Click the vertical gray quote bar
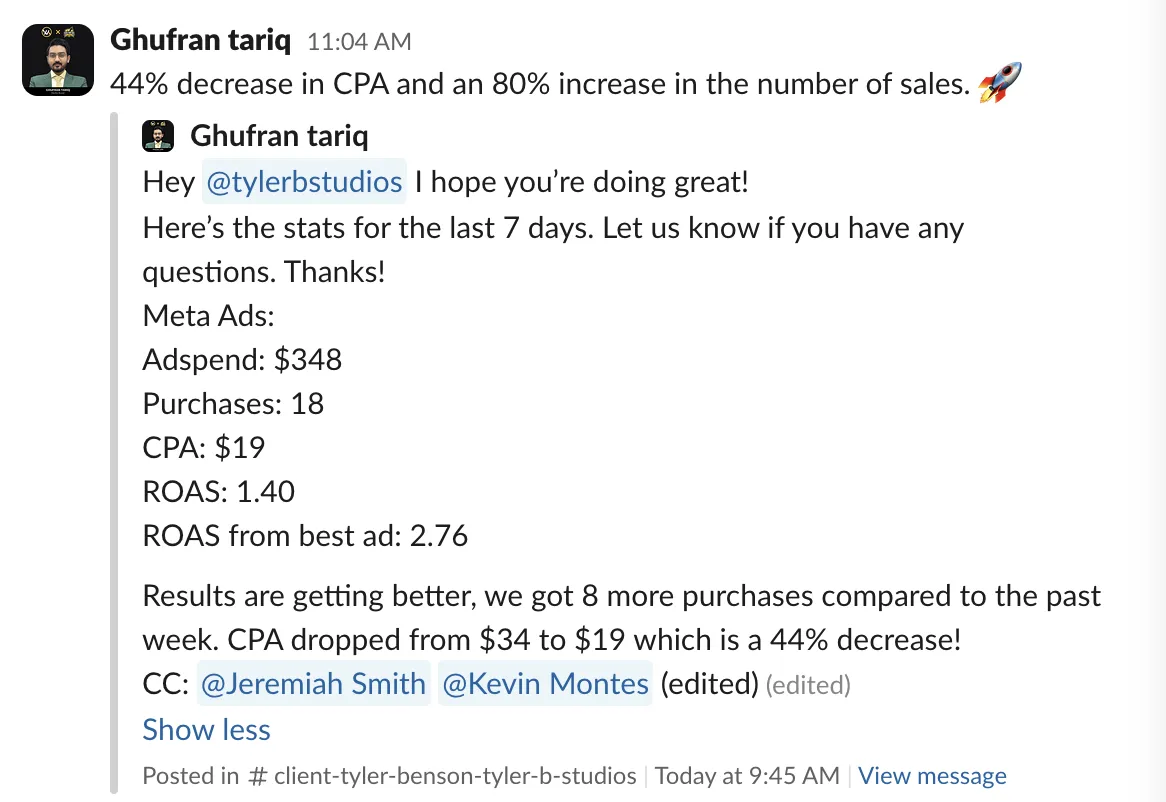 pos(114,453)
